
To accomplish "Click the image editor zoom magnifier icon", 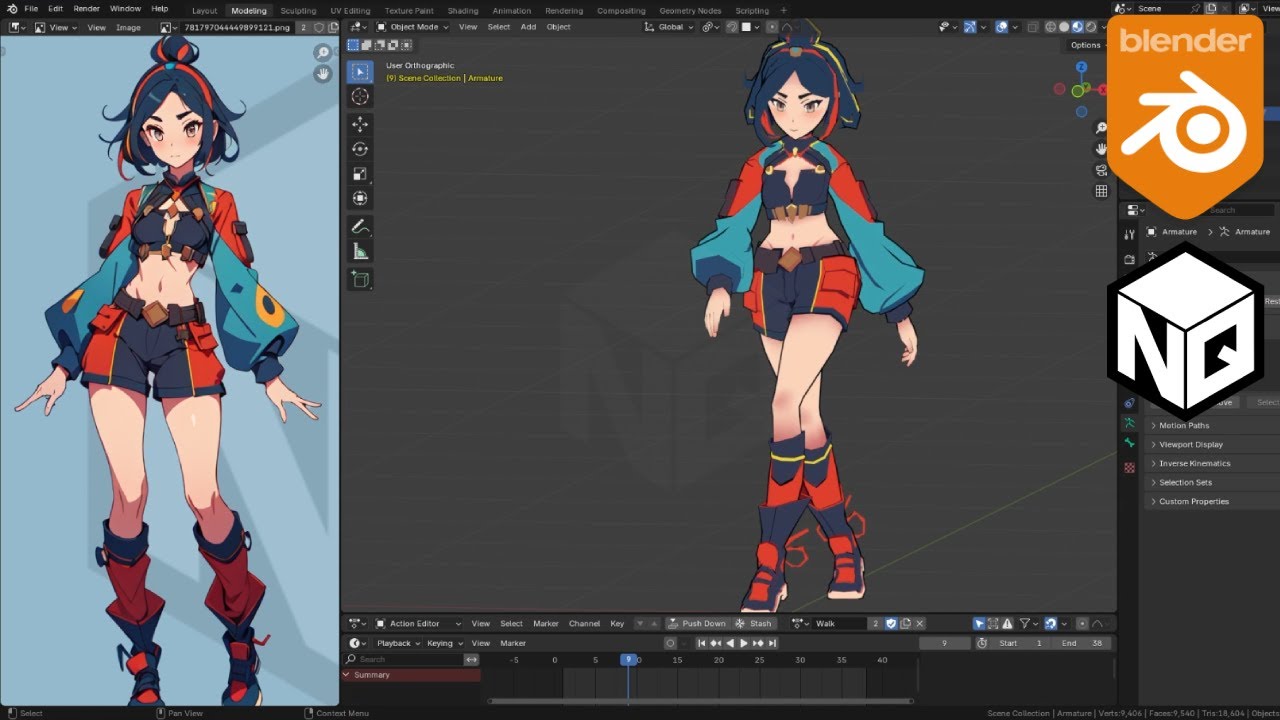I will 322,53.
